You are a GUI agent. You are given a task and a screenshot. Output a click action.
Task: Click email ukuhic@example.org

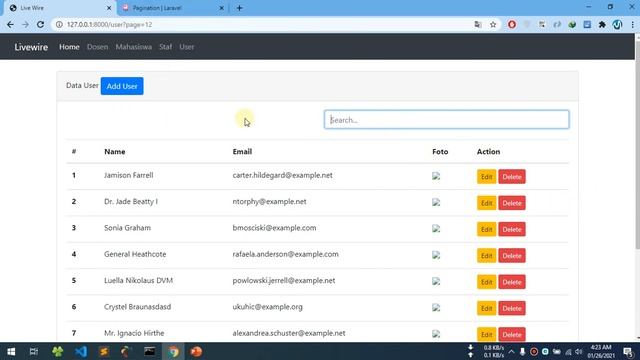pyautogui.click(x=267, y=307)
